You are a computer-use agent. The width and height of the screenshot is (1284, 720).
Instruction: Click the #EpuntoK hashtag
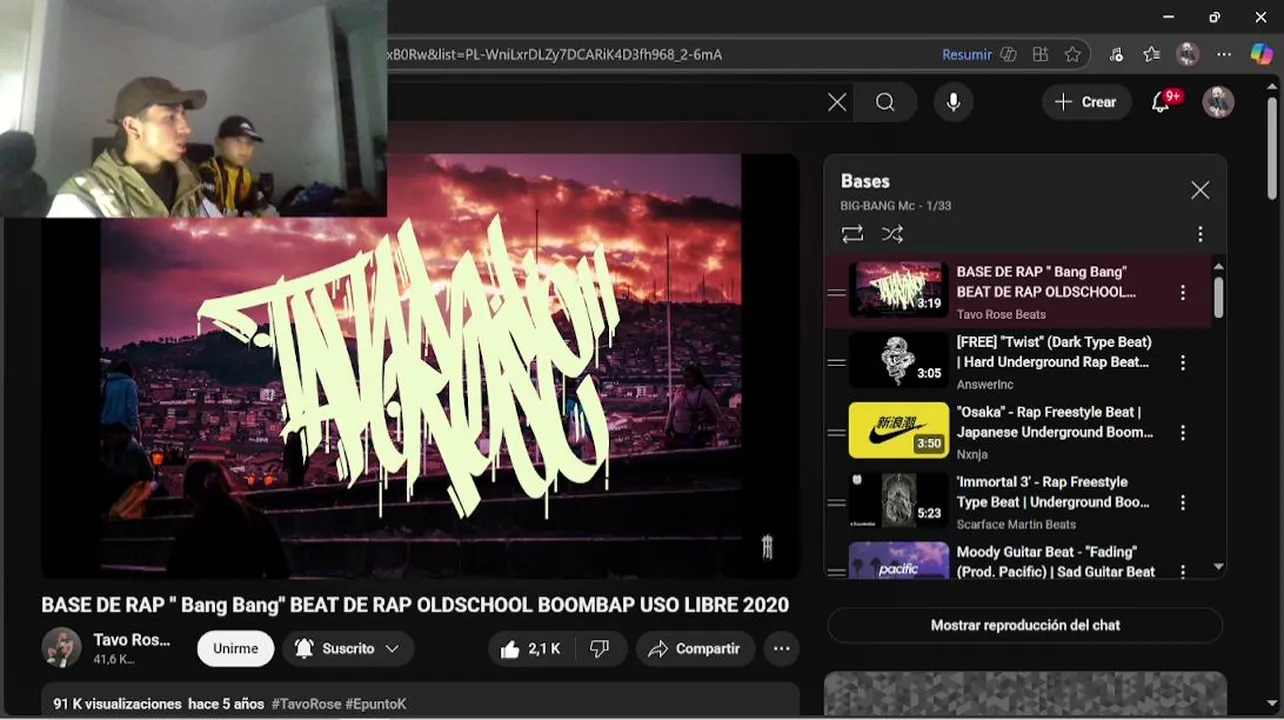click(376, 704)
